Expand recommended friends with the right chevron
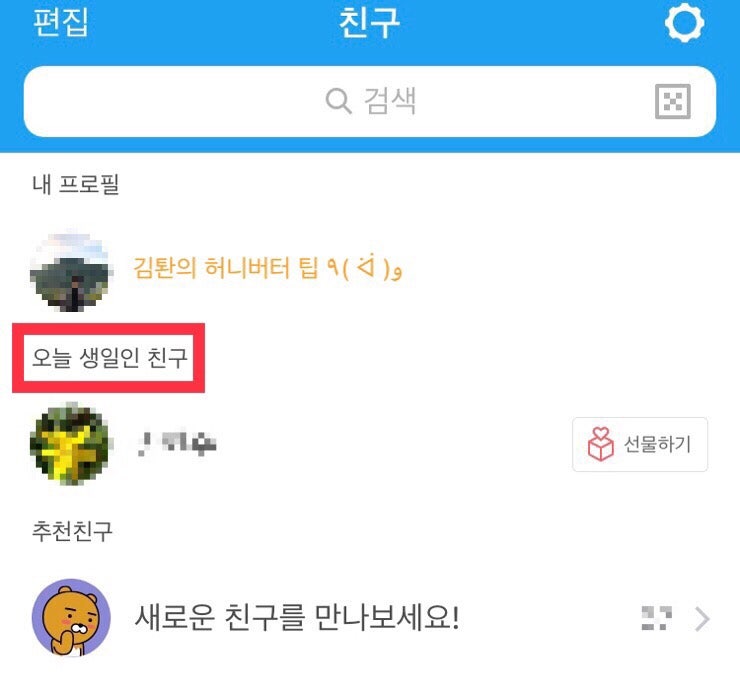This screenshot has height=690, width=740. [x=702, y=619]
